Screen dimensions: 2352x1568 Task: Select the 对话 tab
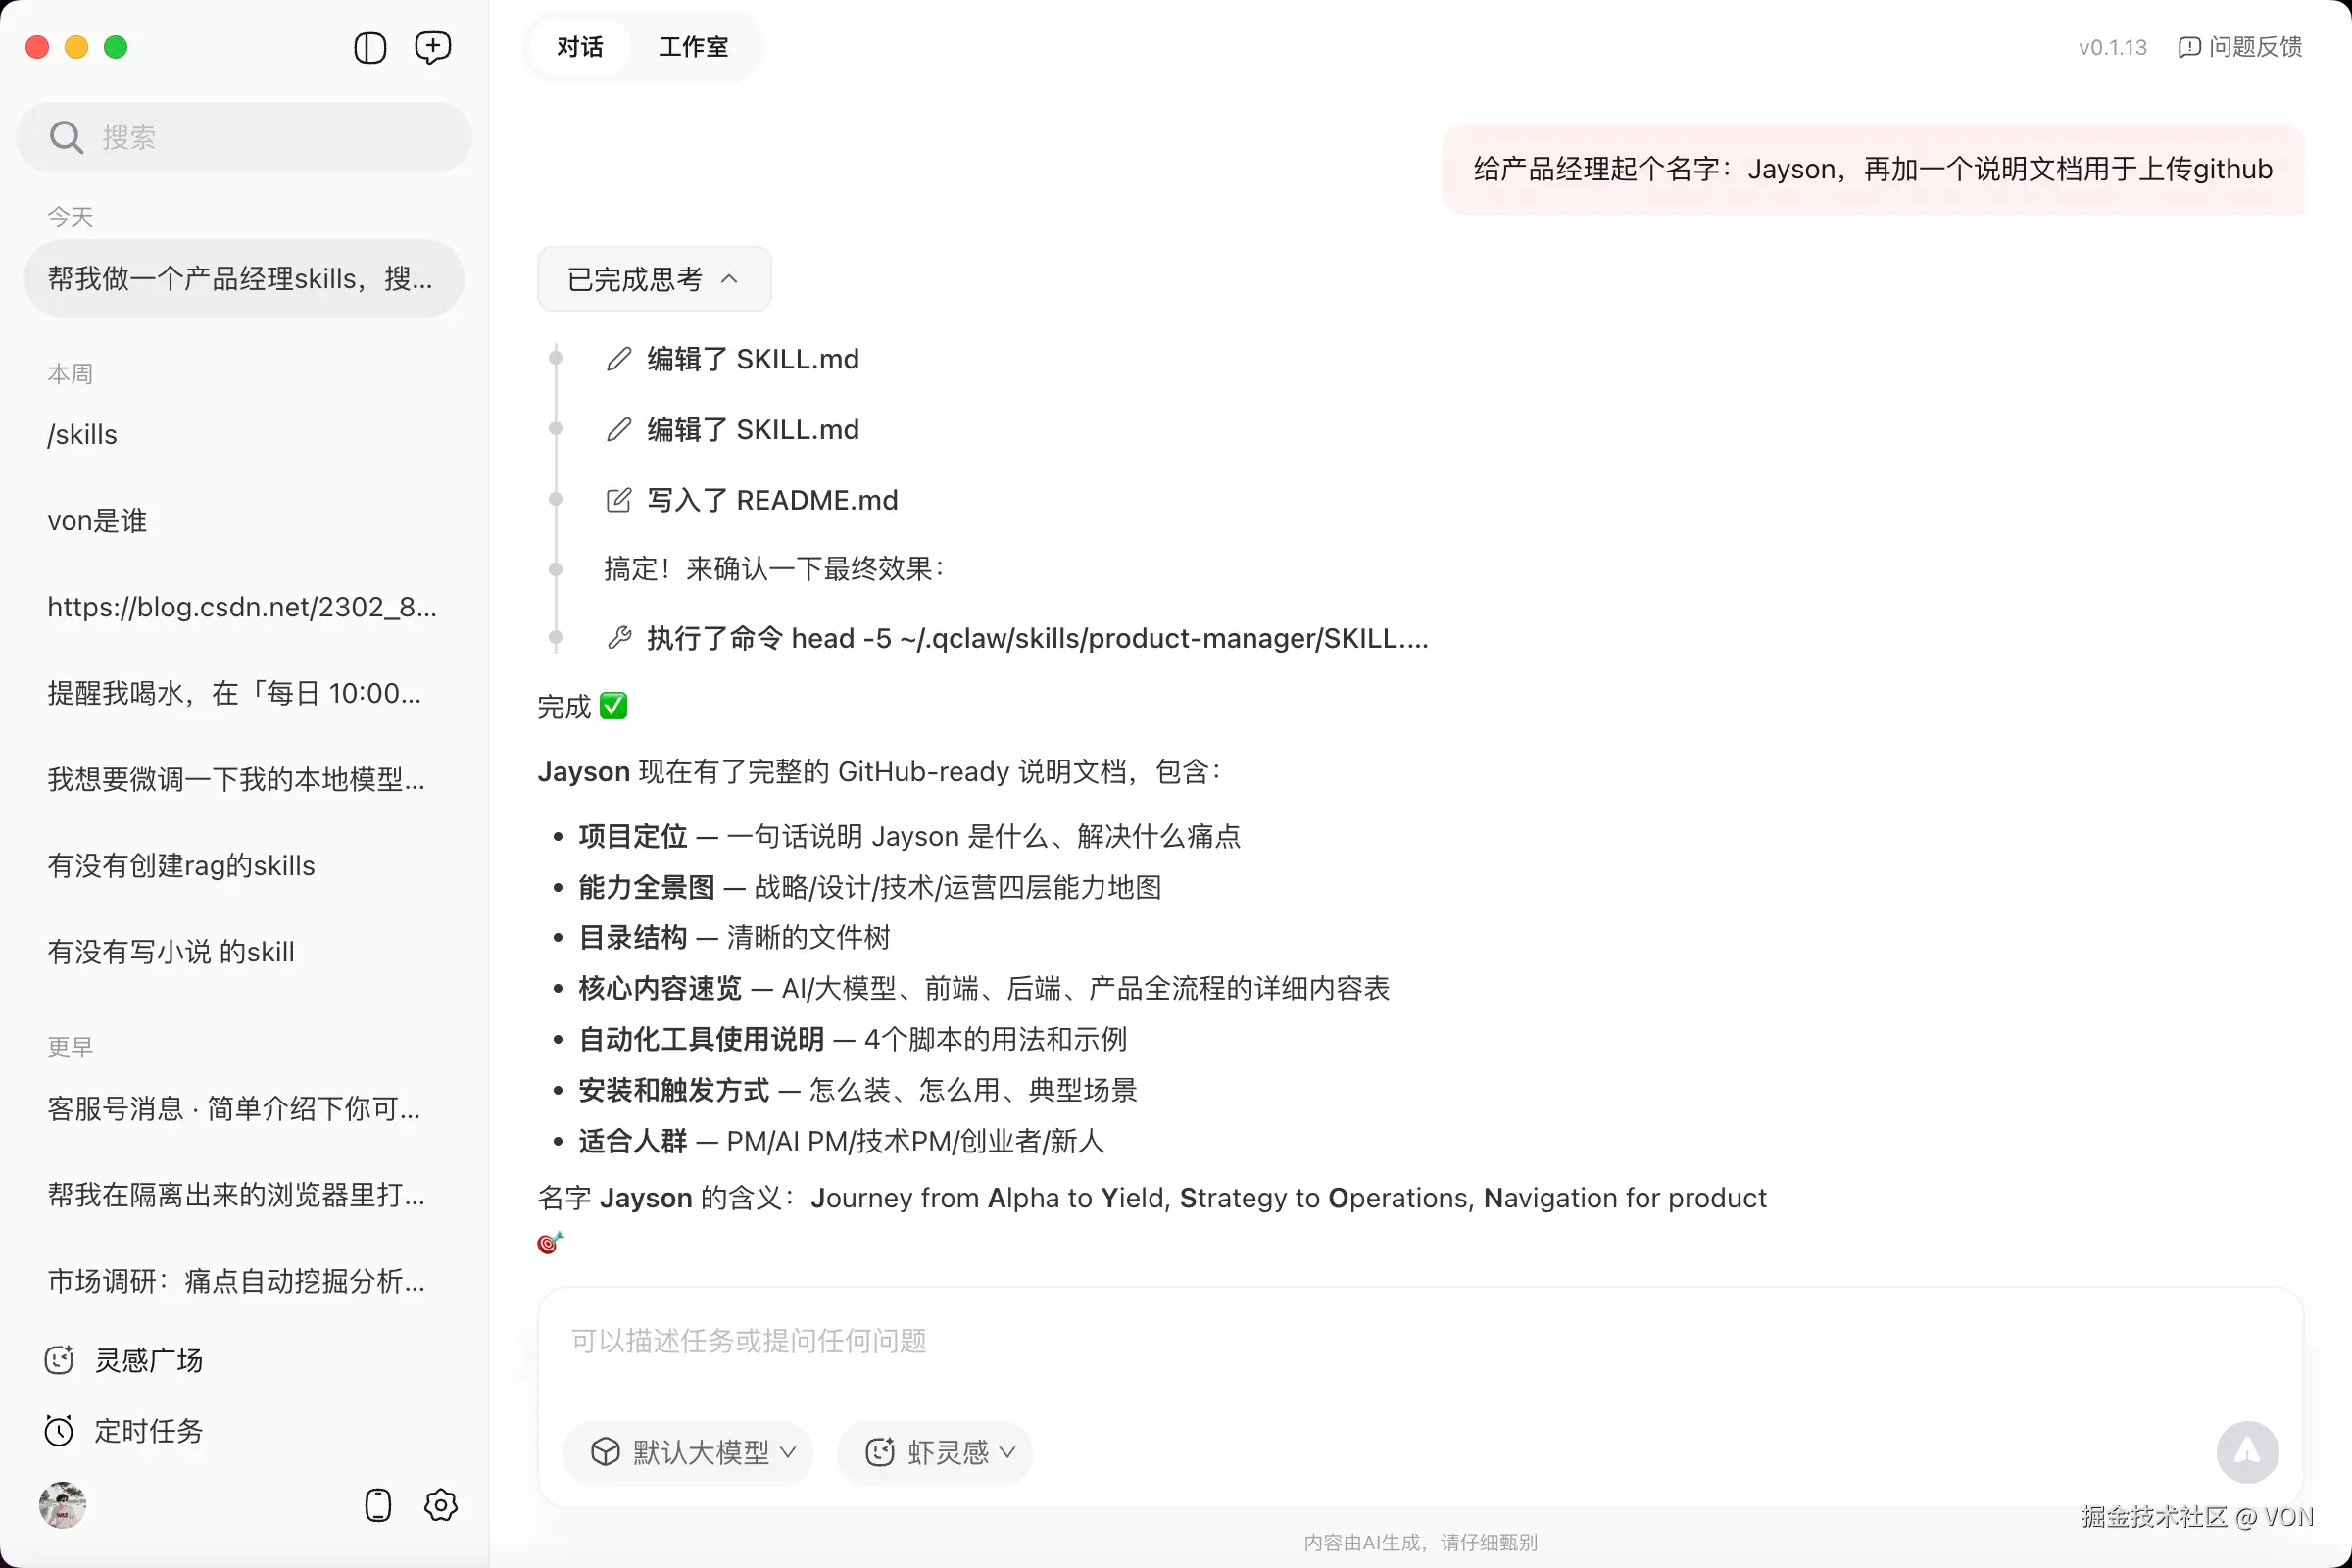point(580,47)
